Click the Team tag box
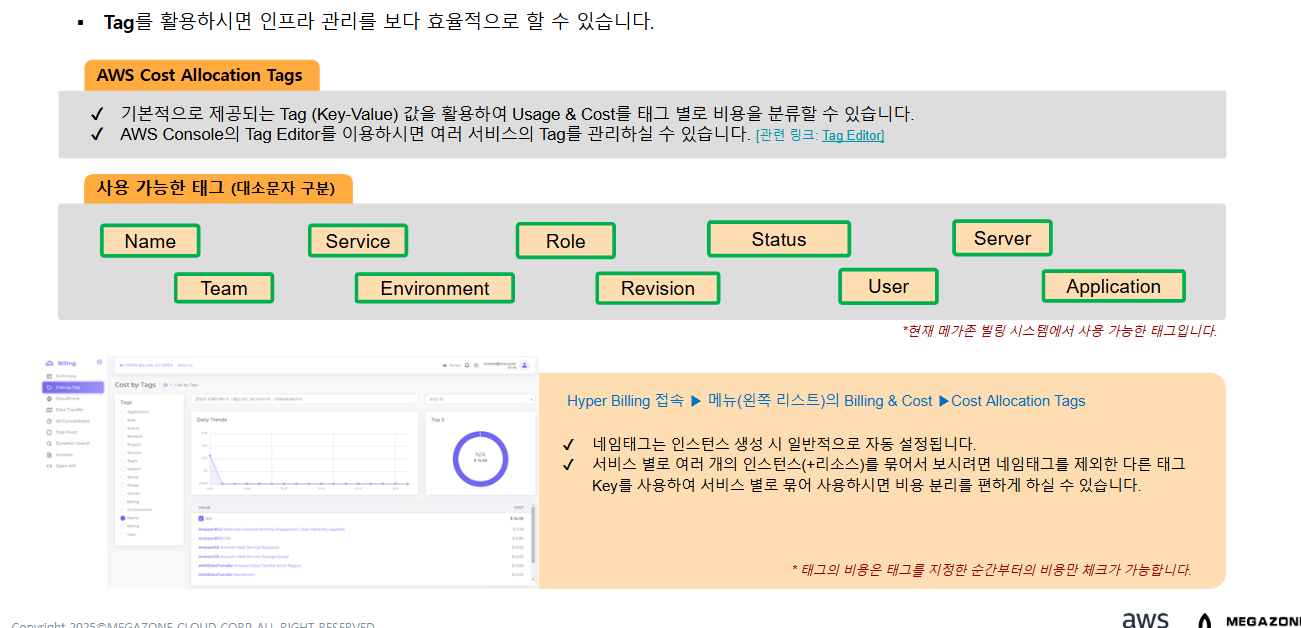The width and height of the screenshot is (1301, 628). pos(224,288)
